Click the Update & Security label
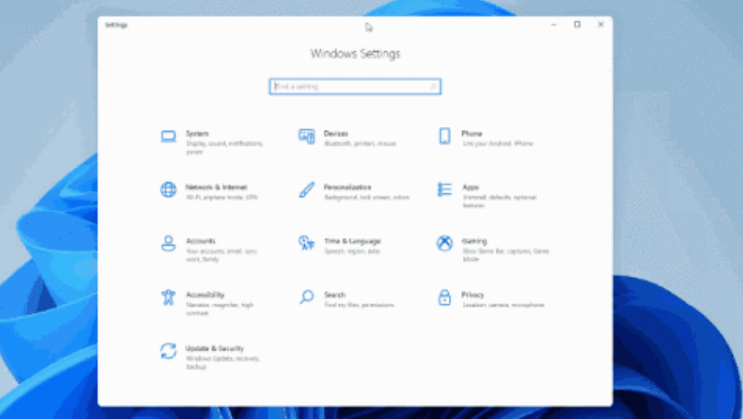 click(215, 348)
